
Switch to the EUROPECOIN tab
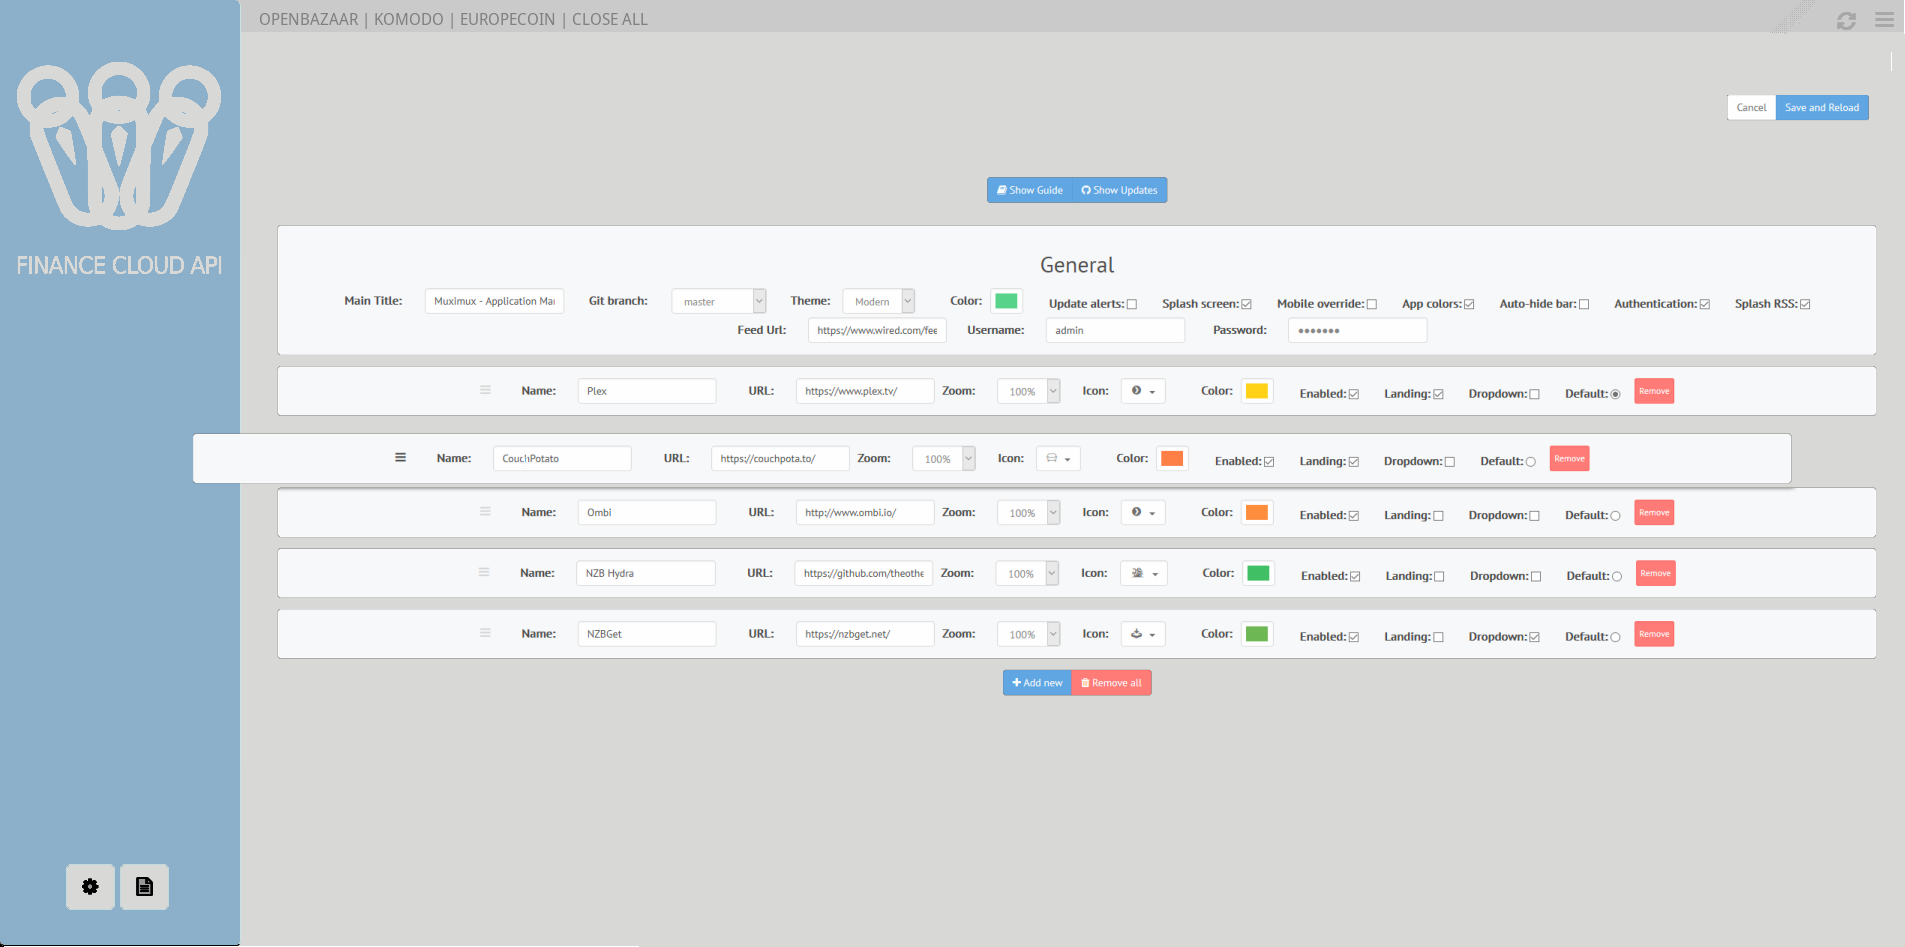507,19
